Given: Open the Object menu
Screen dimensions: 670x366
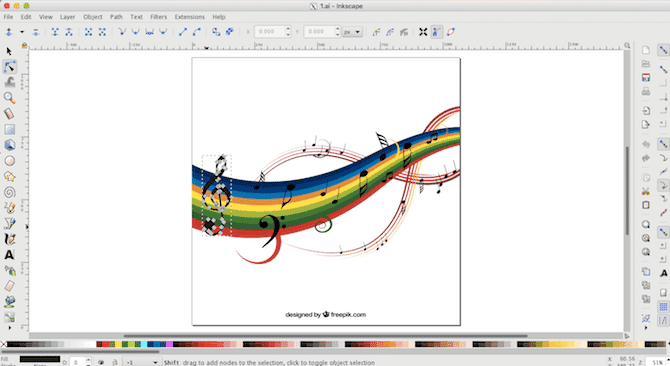Looking at the screenshot, I should coord(93,17).
